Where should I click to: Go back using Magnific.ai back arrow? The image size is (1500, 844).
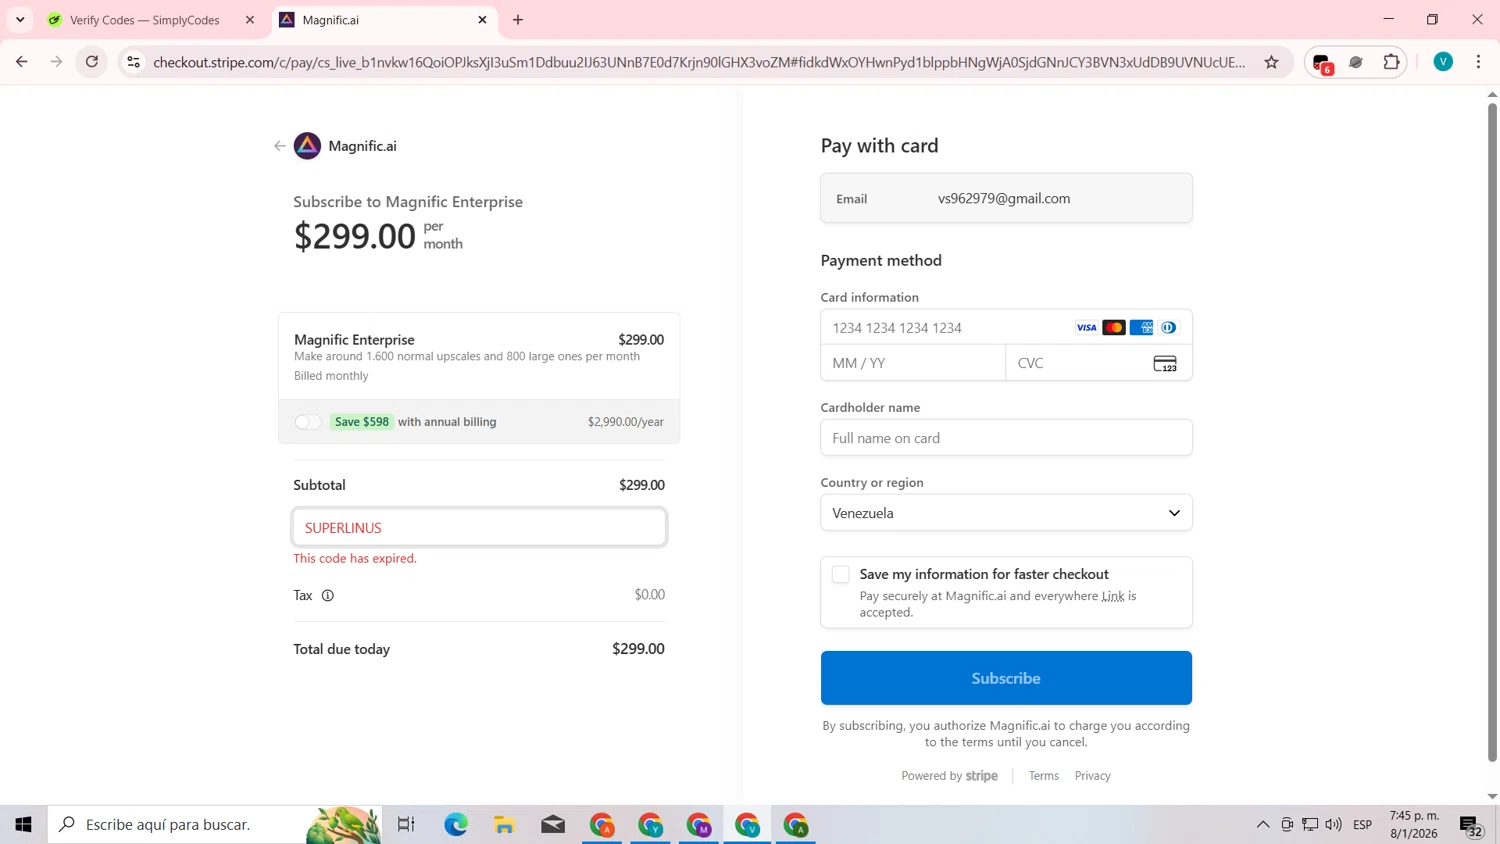click(x=280, y=146)
